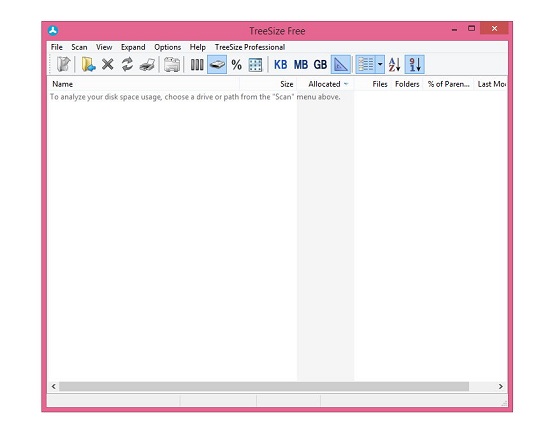Open the Scan menu
550x432 pixels.
tap(79, 47)
